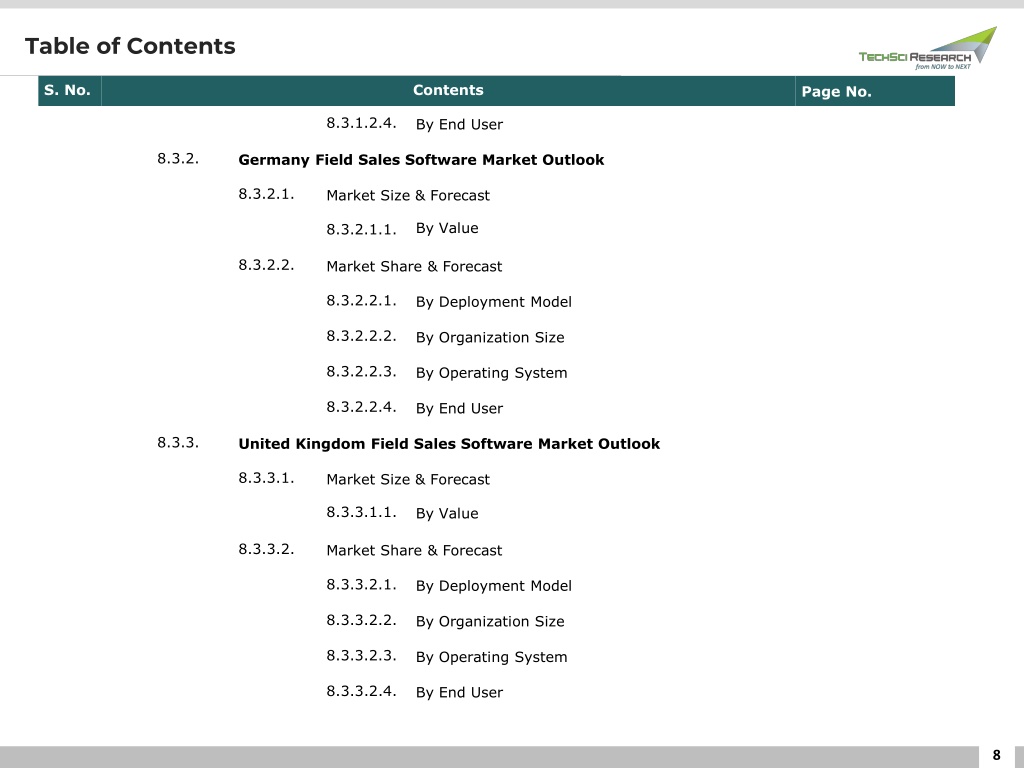Click "By Deployment Model" beside 8.3.3.2.1.
This screenshot has width=1024, height=768.
(494, 586)
